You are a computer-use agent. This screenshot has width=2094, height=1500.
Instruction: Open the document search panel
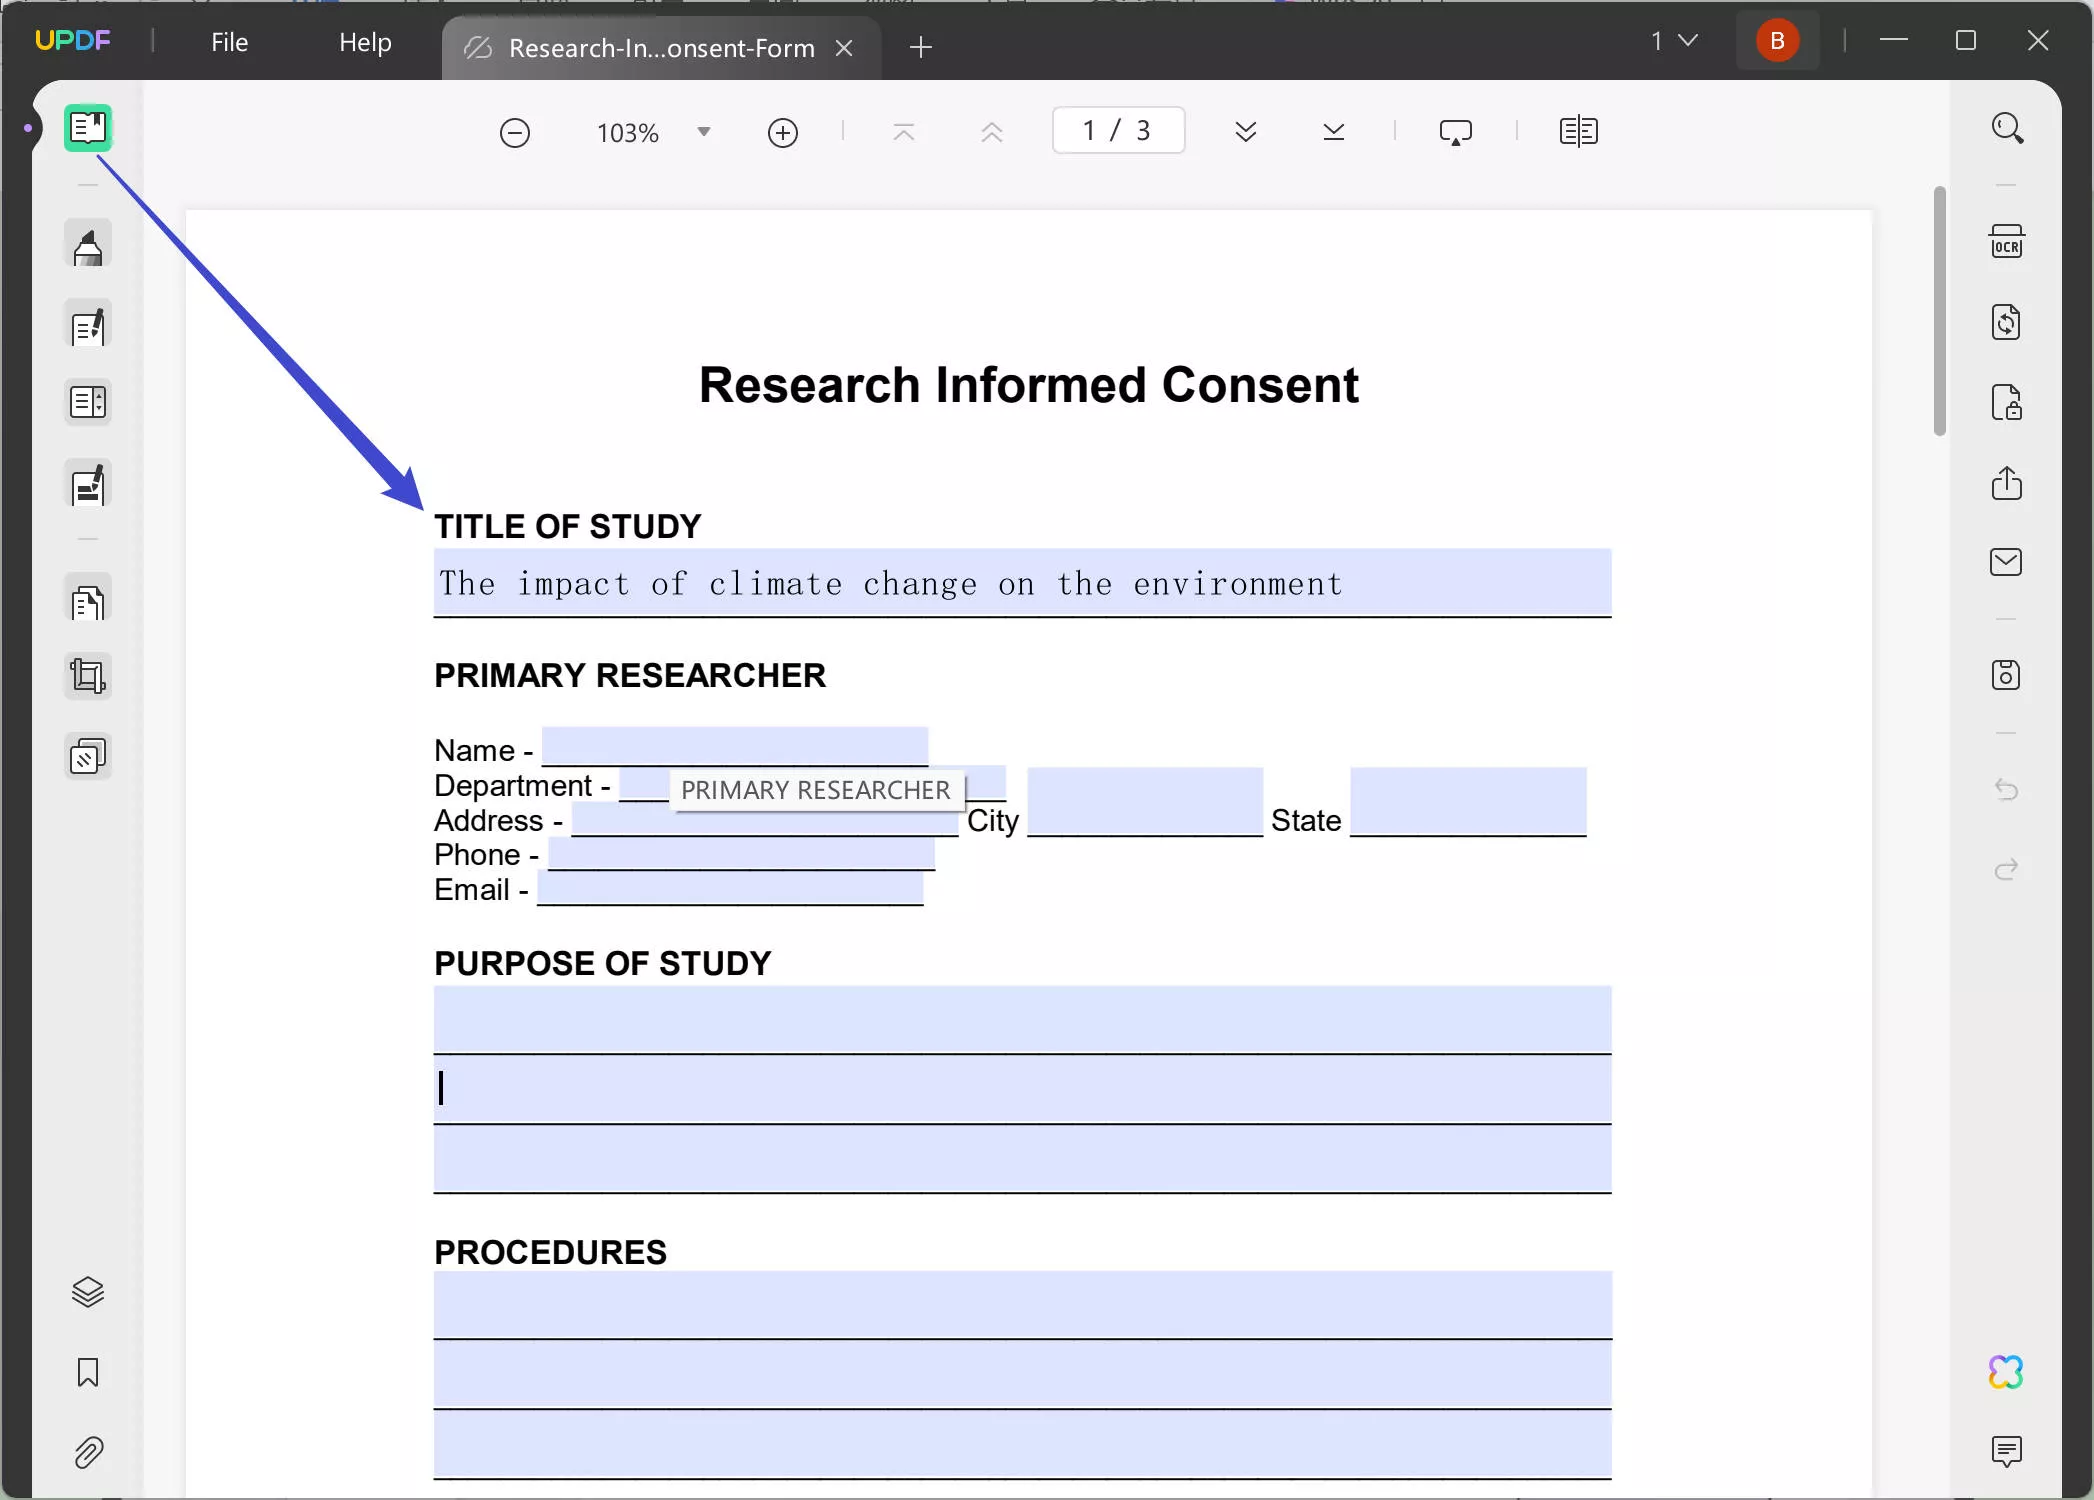pos(2008,127)
